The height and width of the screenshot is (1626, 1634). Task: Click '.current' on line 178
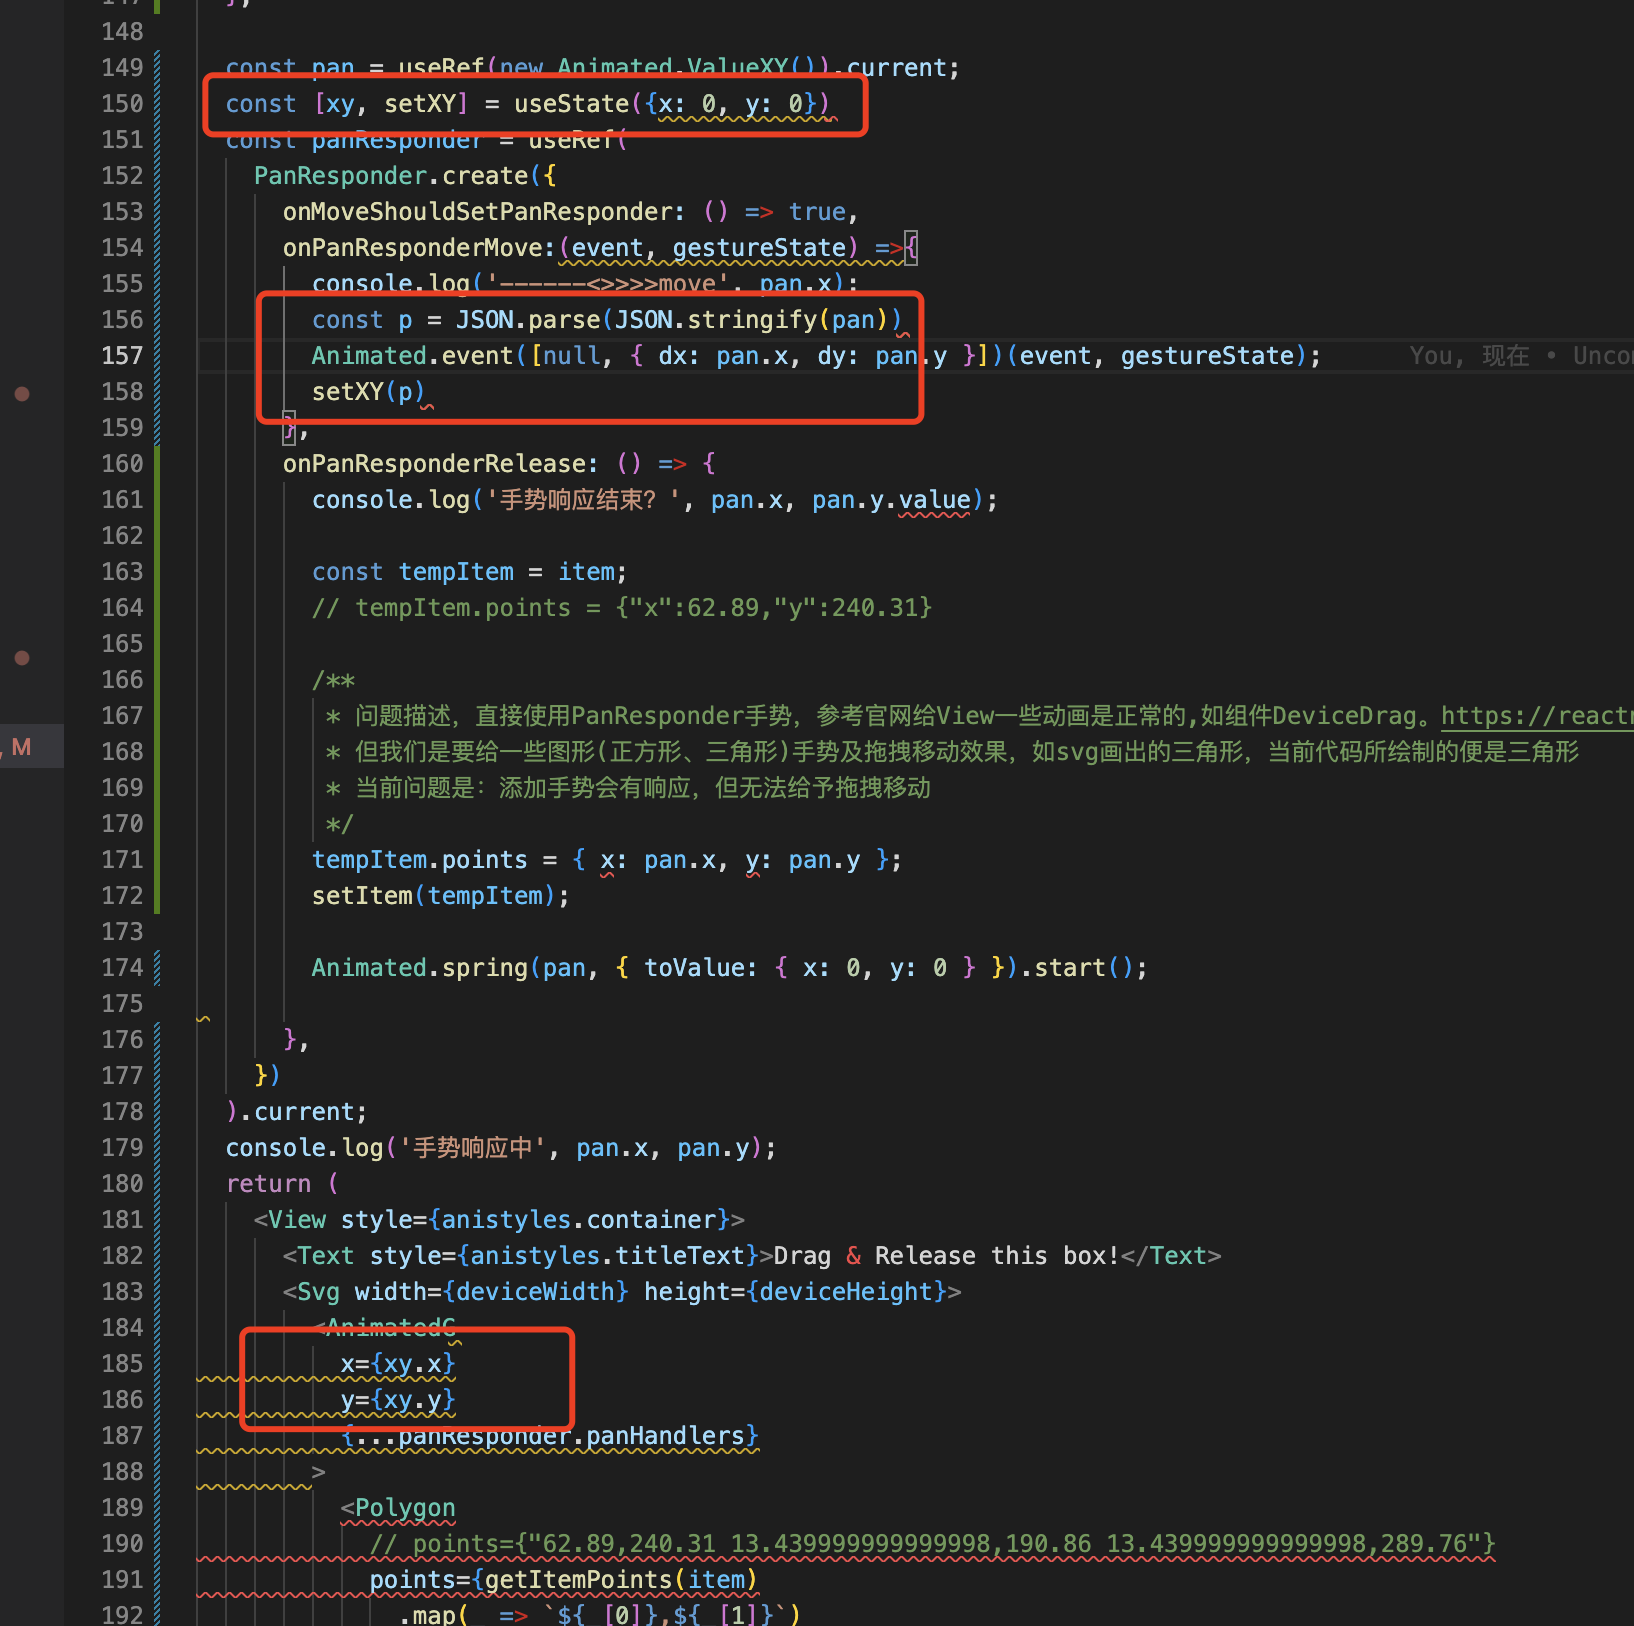click(x=297, y=1112)
